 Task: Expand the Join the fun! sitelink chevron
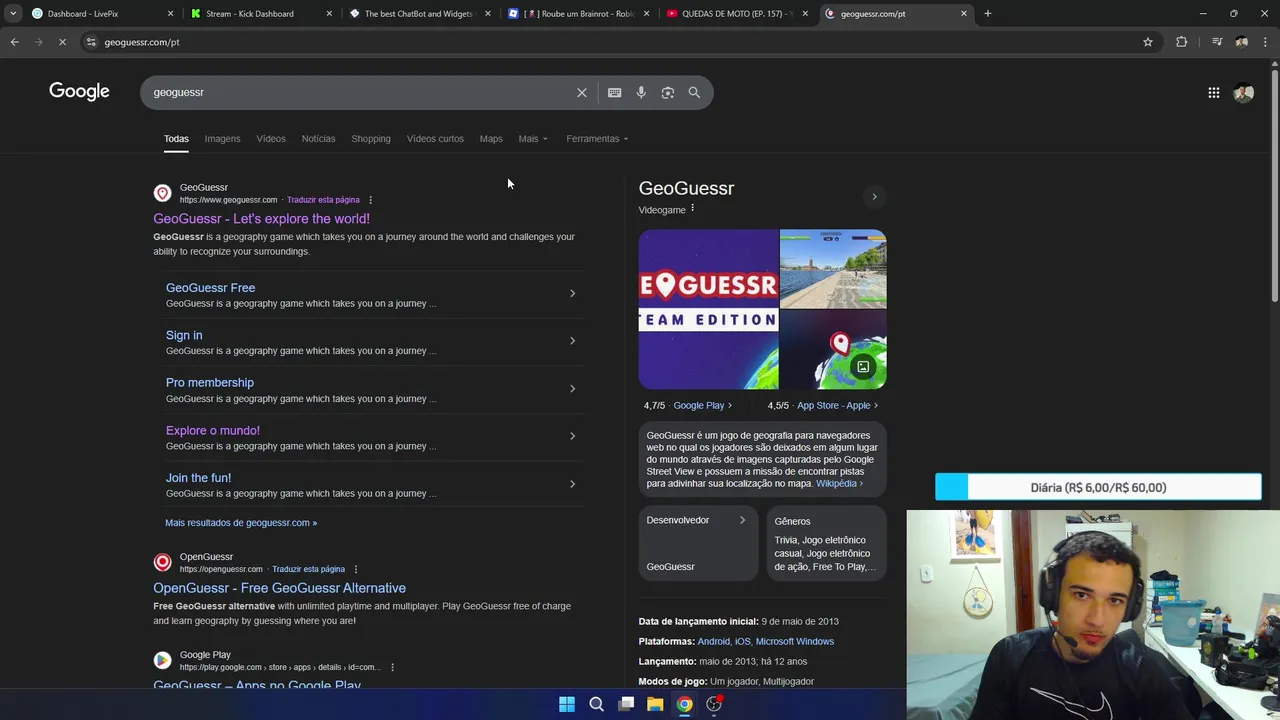coord(572,484)
